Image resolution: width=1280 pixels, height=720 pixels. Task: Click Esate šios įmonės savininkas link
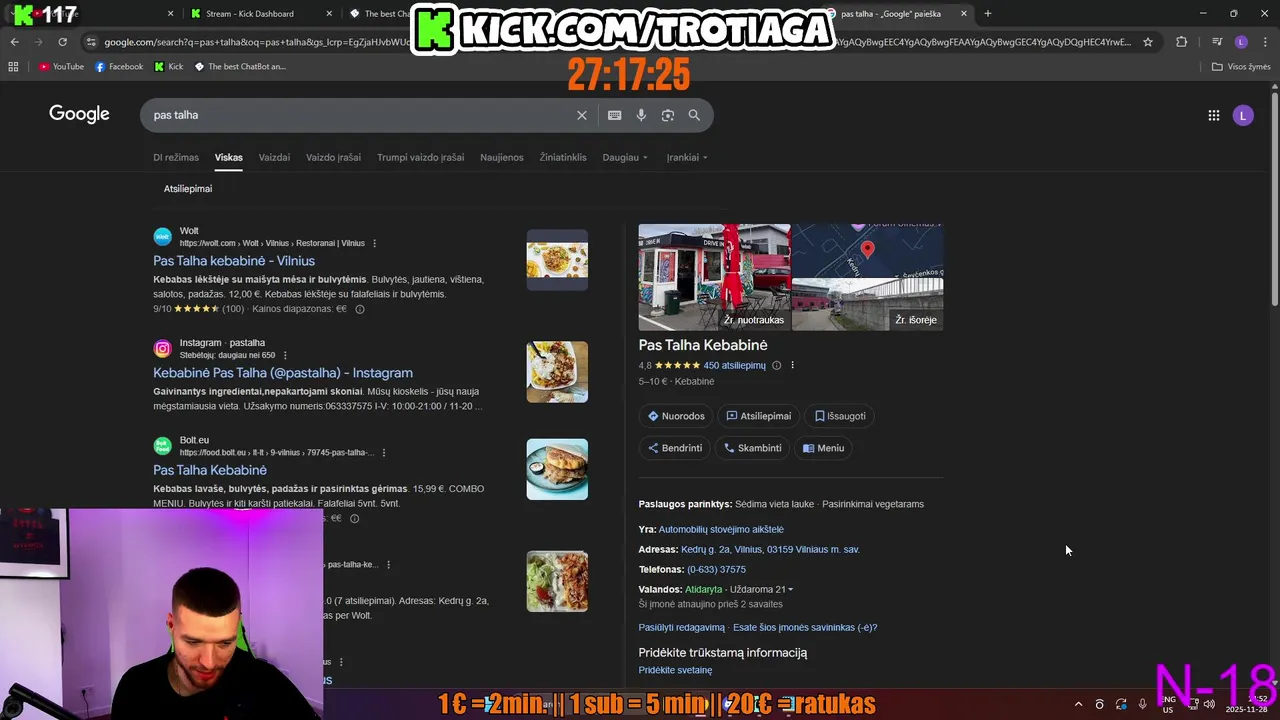coord(805,627)
